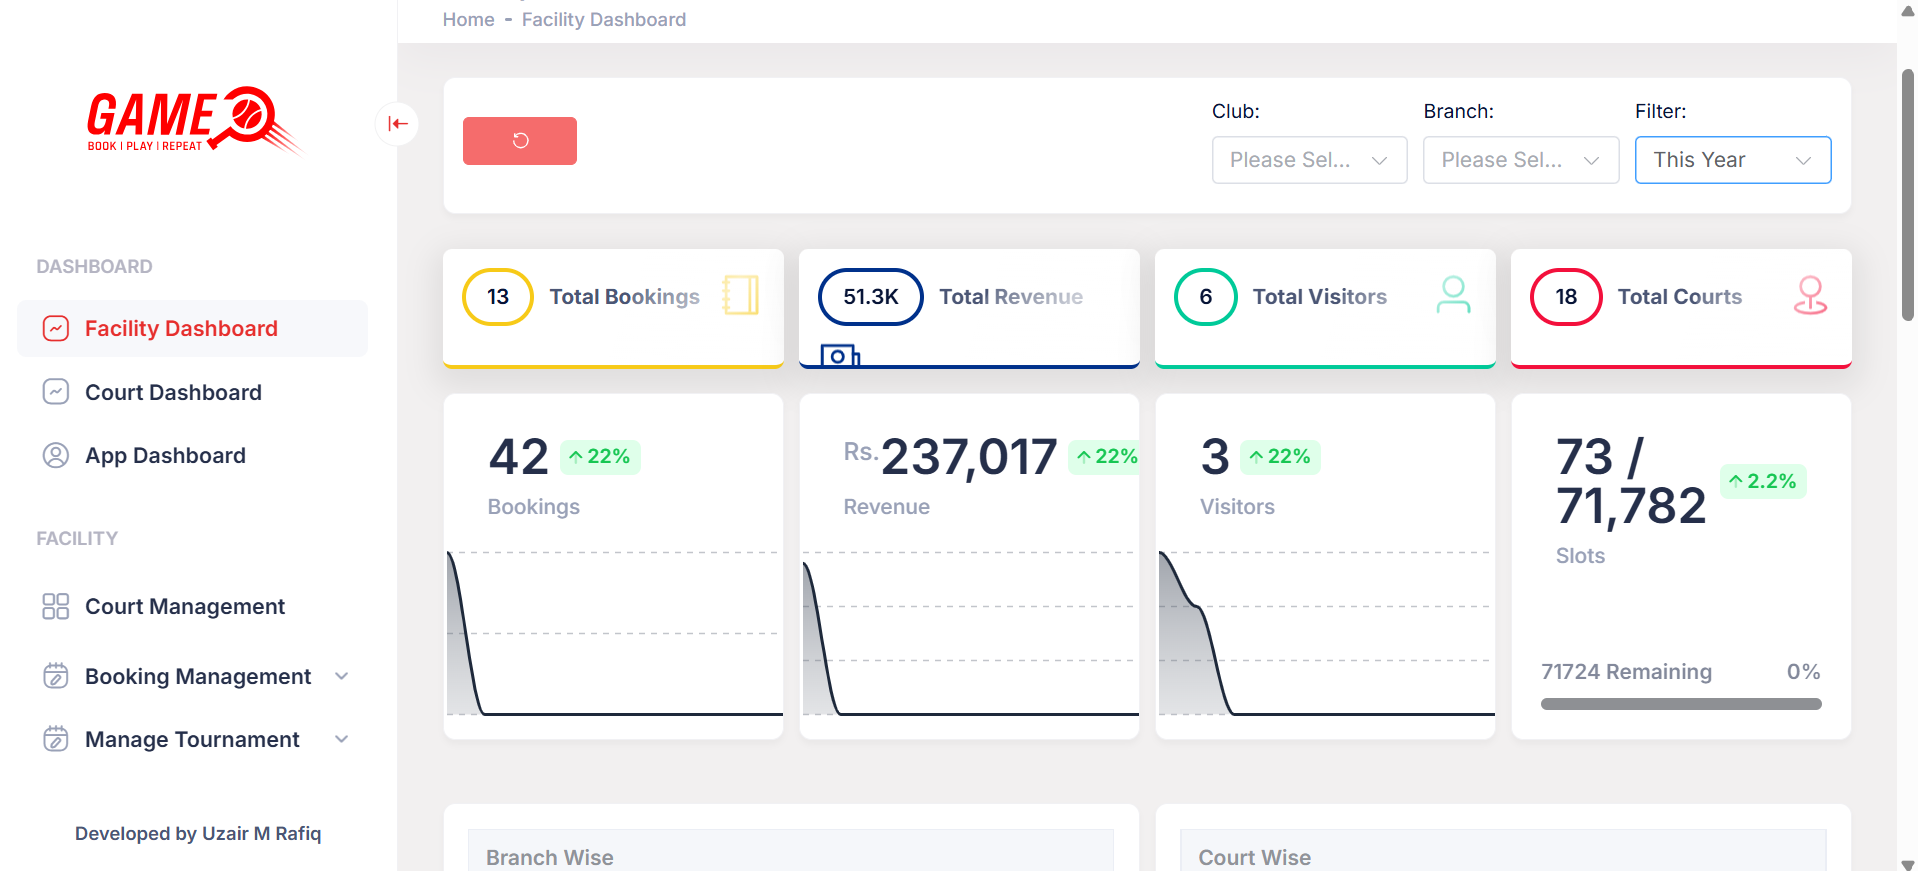Open Court Management menu item
Viewport: 1918px width, 871px height.
192,606
